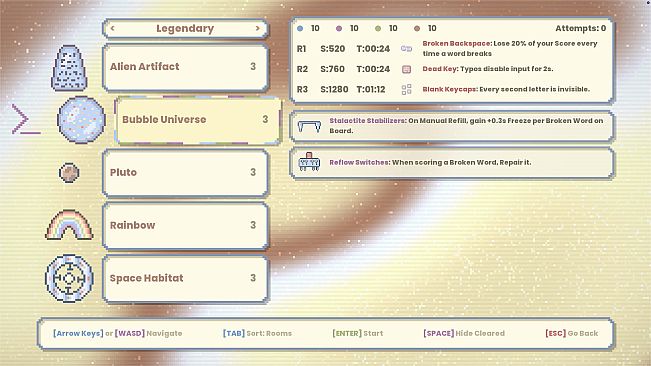Click the R3 round label

tap(302, 89)
